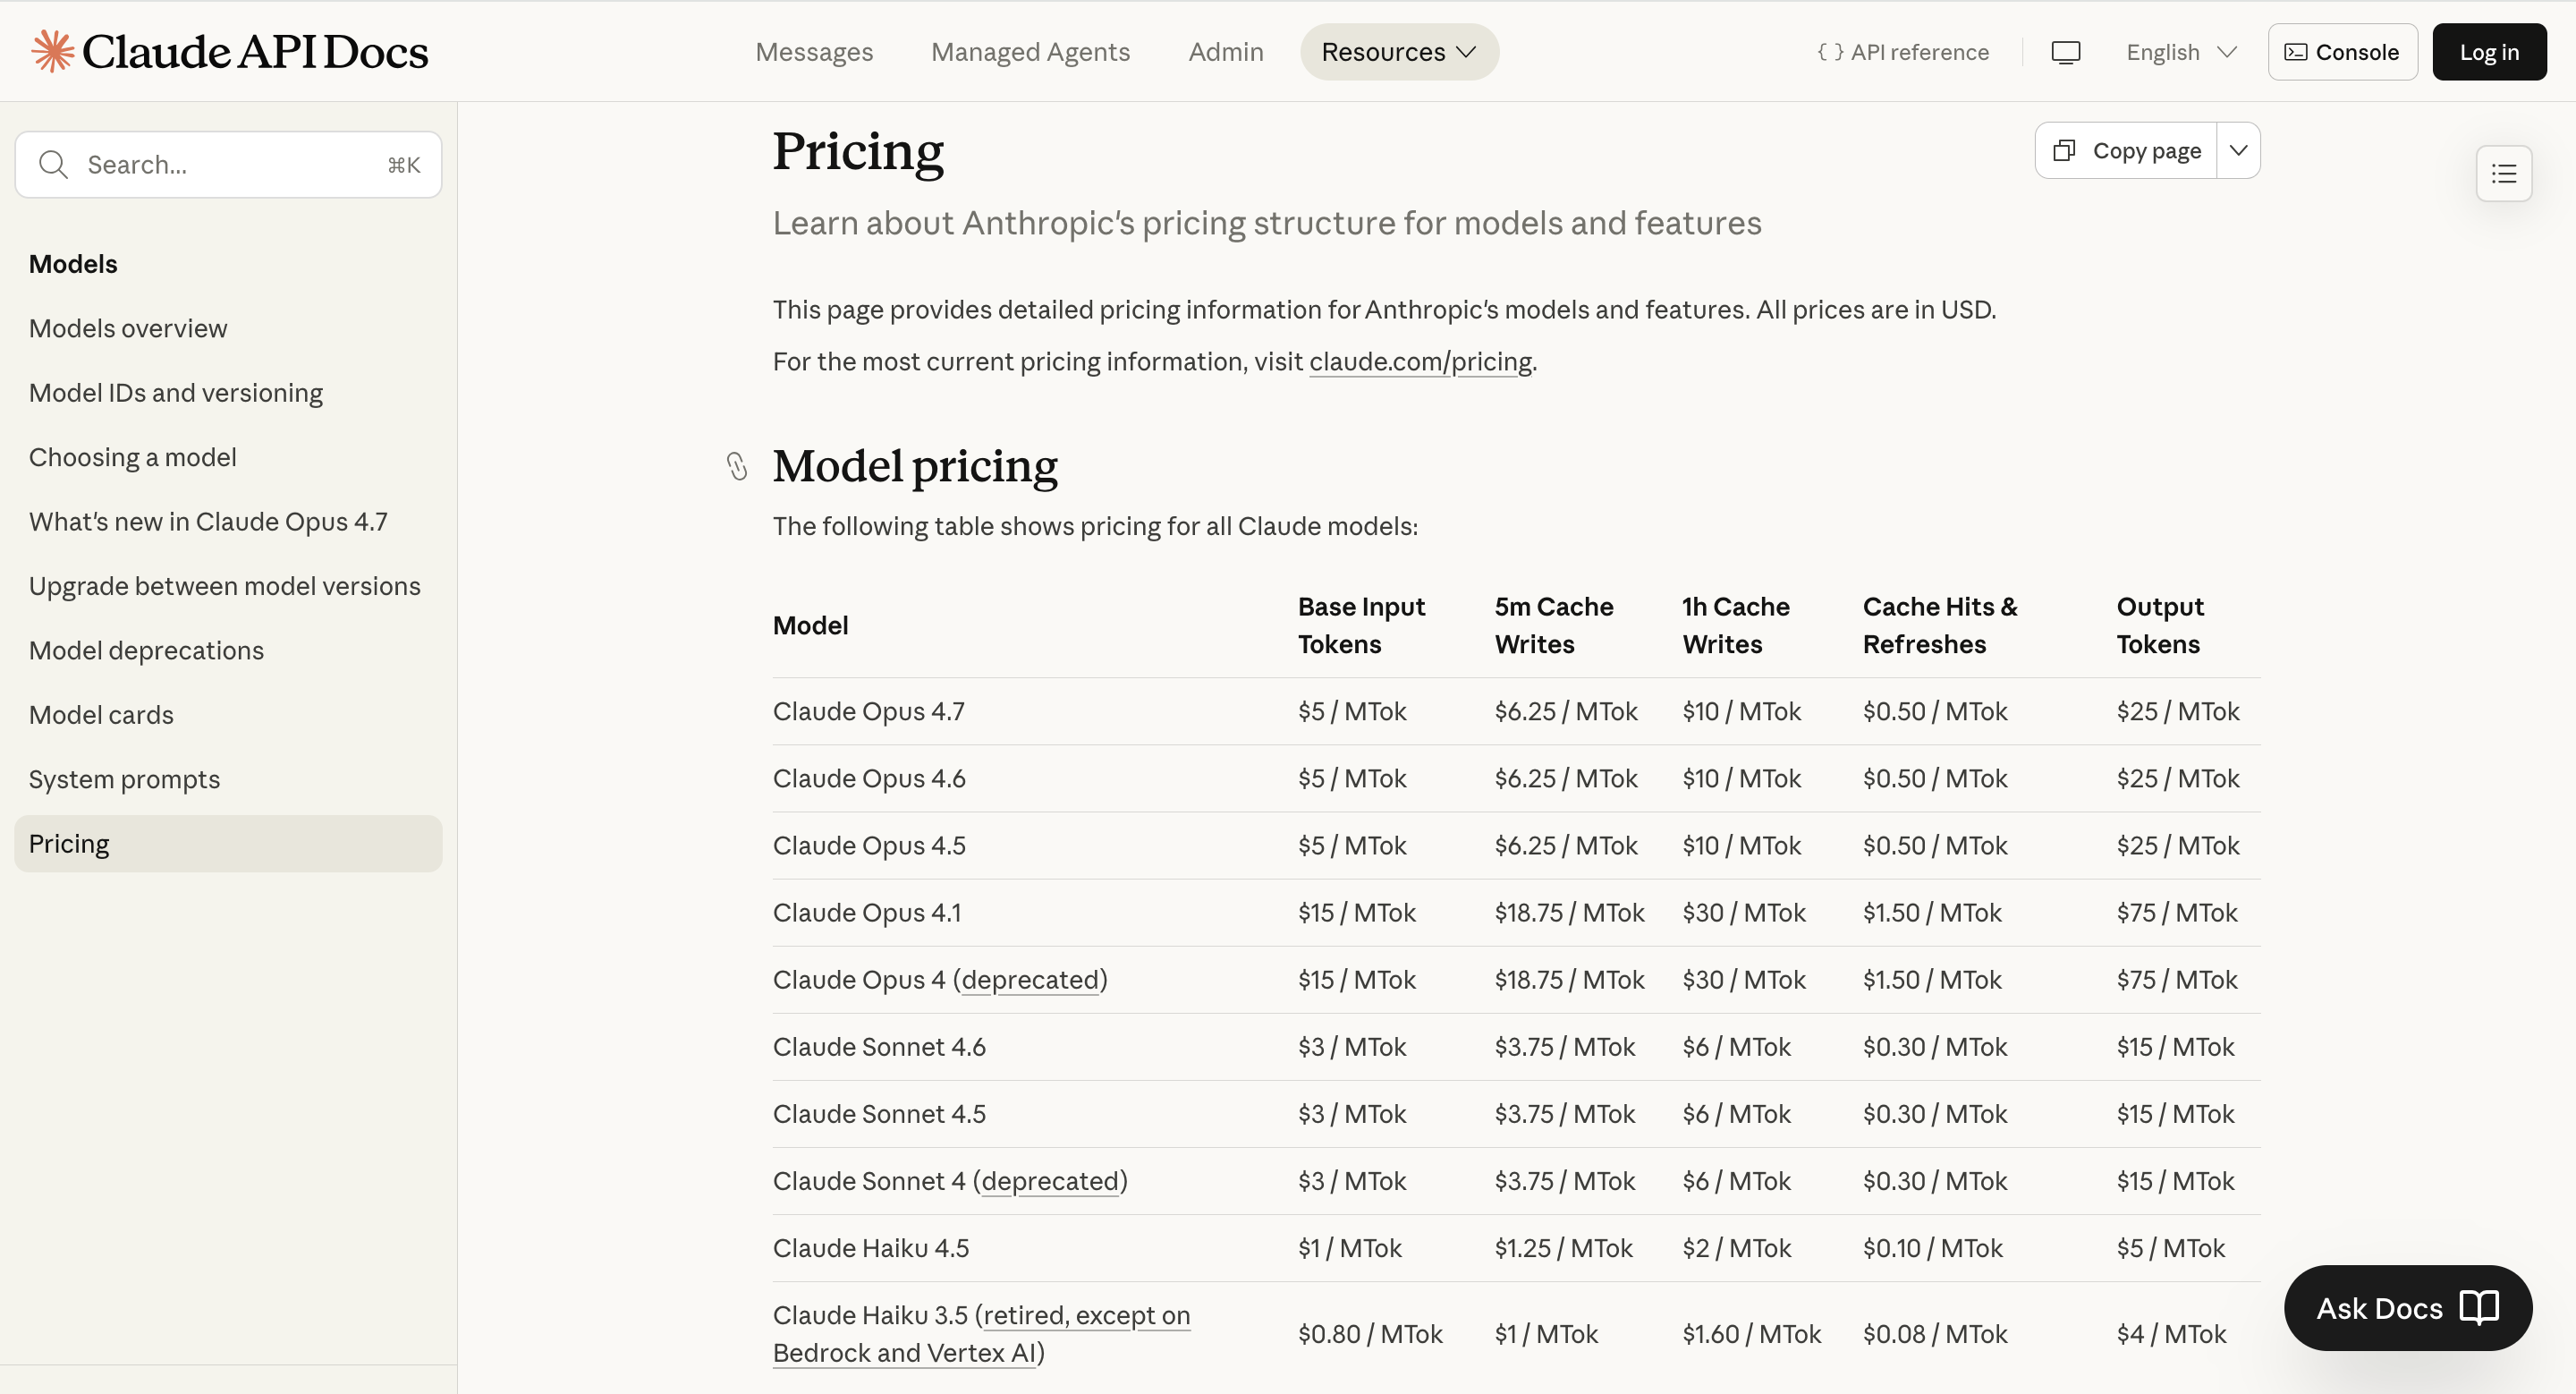Select the Claude Opus 4.6 row name
2576x1394 pixels.
point(869,778)
